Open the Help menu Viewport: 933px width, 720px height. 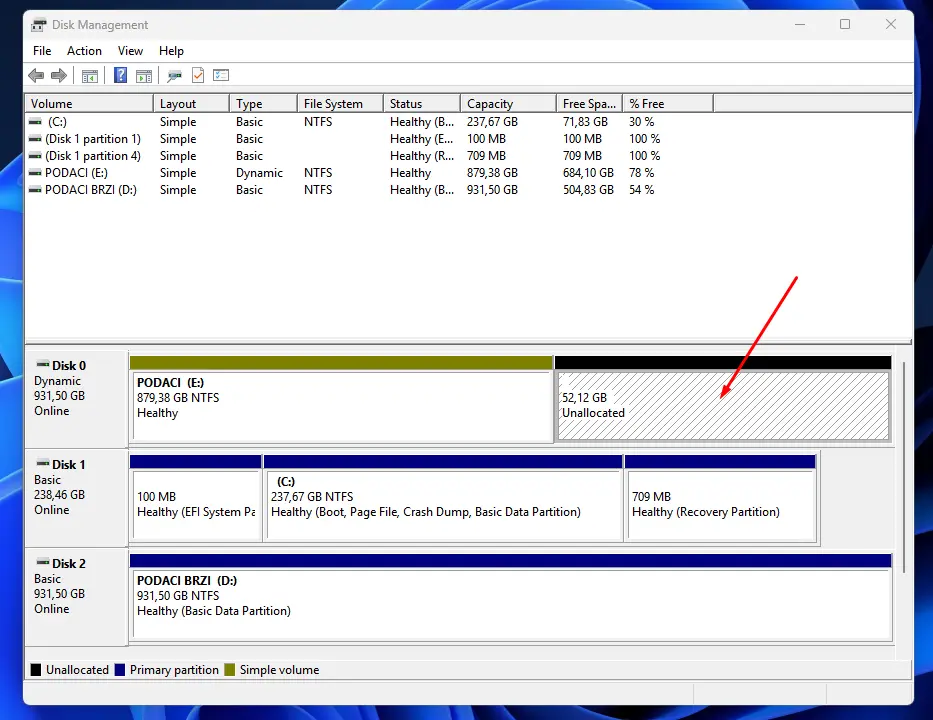(171, 50)
